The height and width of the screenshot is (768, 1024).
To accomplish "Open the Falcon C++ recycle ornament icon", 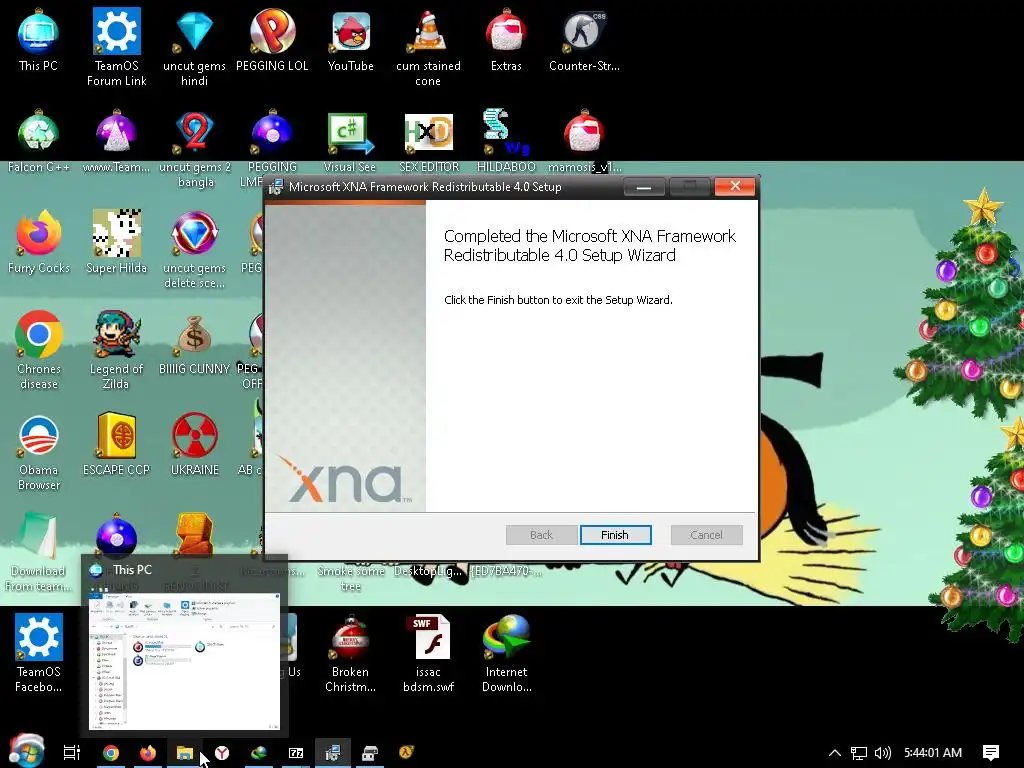I will click(39, 140).
